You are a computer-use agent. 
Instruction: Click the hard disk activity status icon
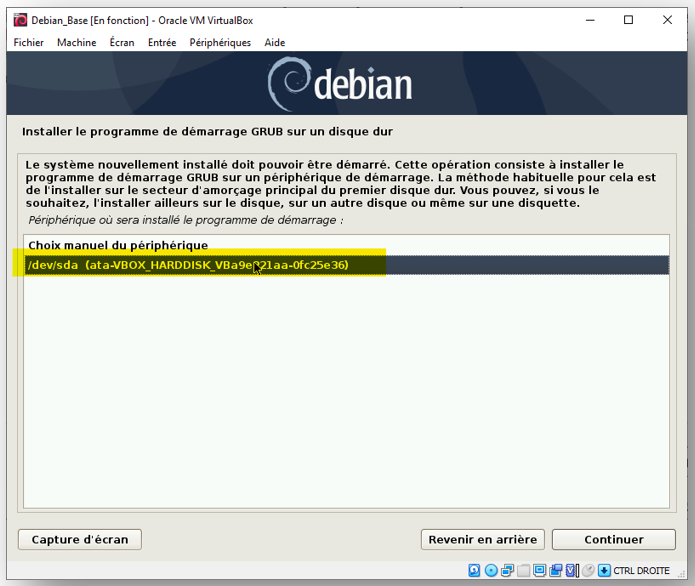[x=474, y=570]
